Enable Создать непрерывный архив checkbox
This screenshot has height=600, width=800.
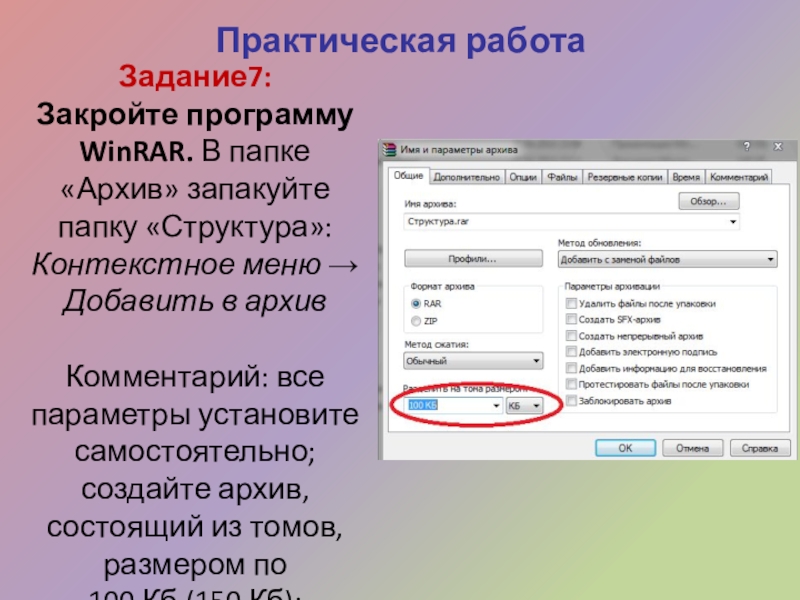click(x=571, y=336)
